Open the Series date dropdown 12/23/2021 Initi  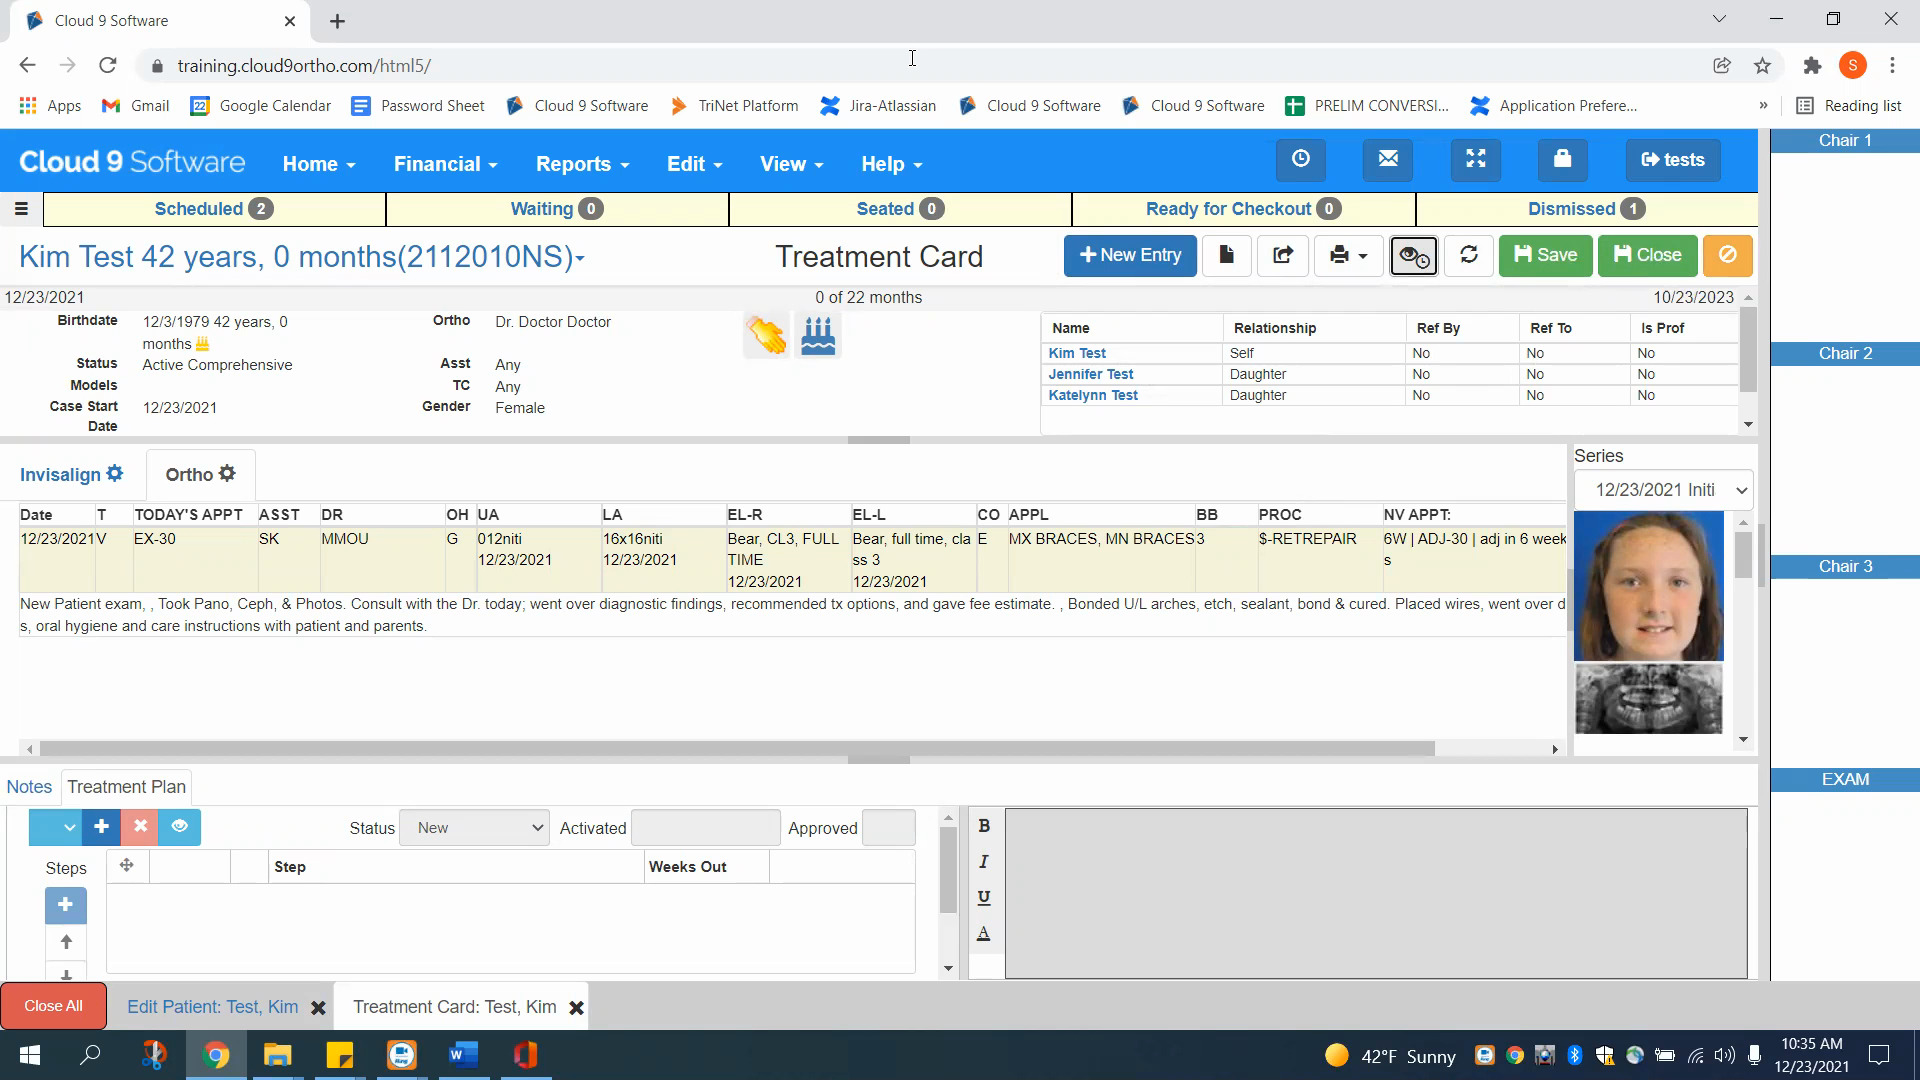pos(1663,490)
